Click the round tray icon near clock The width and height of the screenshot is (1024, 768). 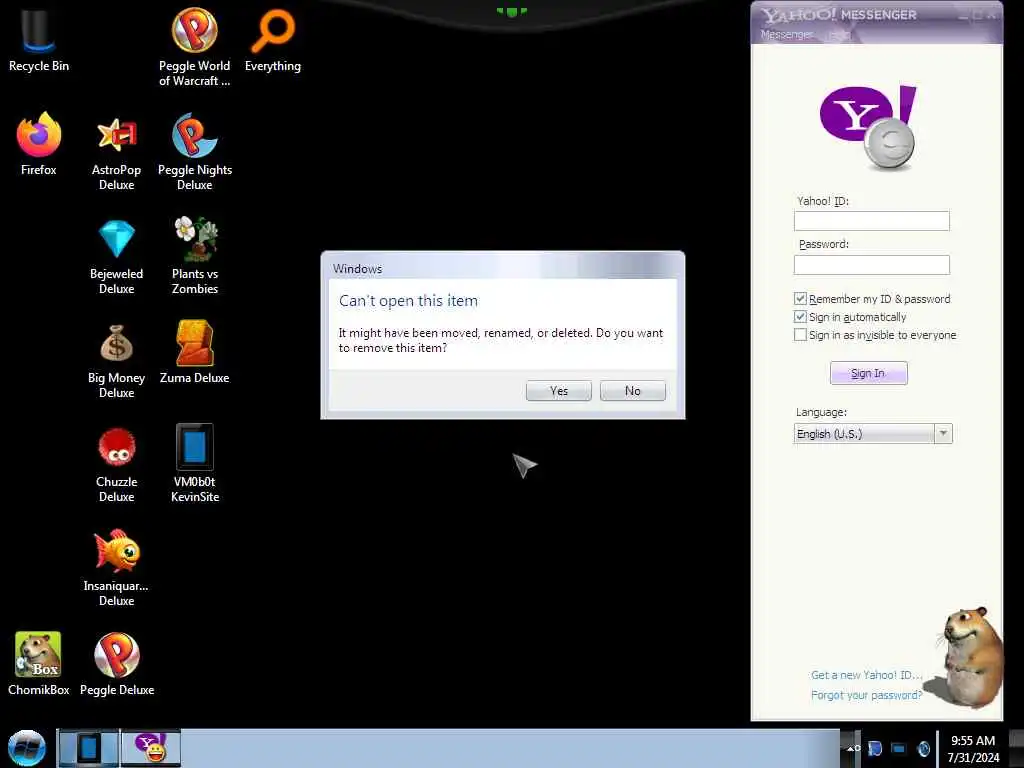tap(923, 748)
